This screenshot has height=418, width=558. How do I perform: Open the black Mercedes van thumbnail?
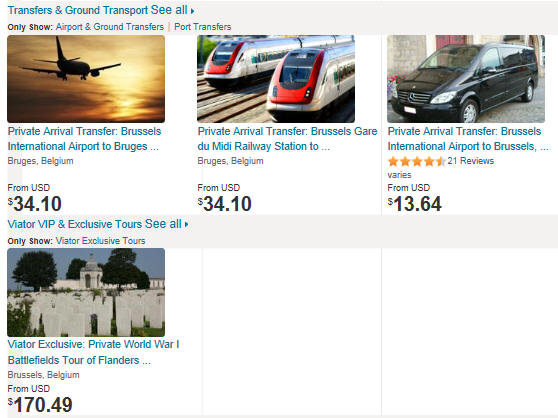pos(466,79)
